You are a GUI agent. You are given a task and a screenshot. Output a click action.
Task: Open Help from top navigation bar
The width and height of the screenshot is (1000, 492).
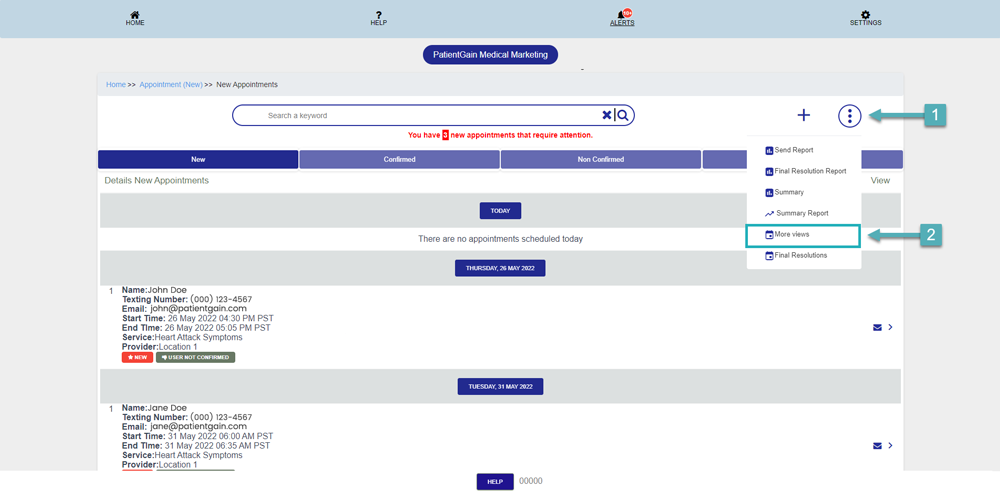(379, 19)
